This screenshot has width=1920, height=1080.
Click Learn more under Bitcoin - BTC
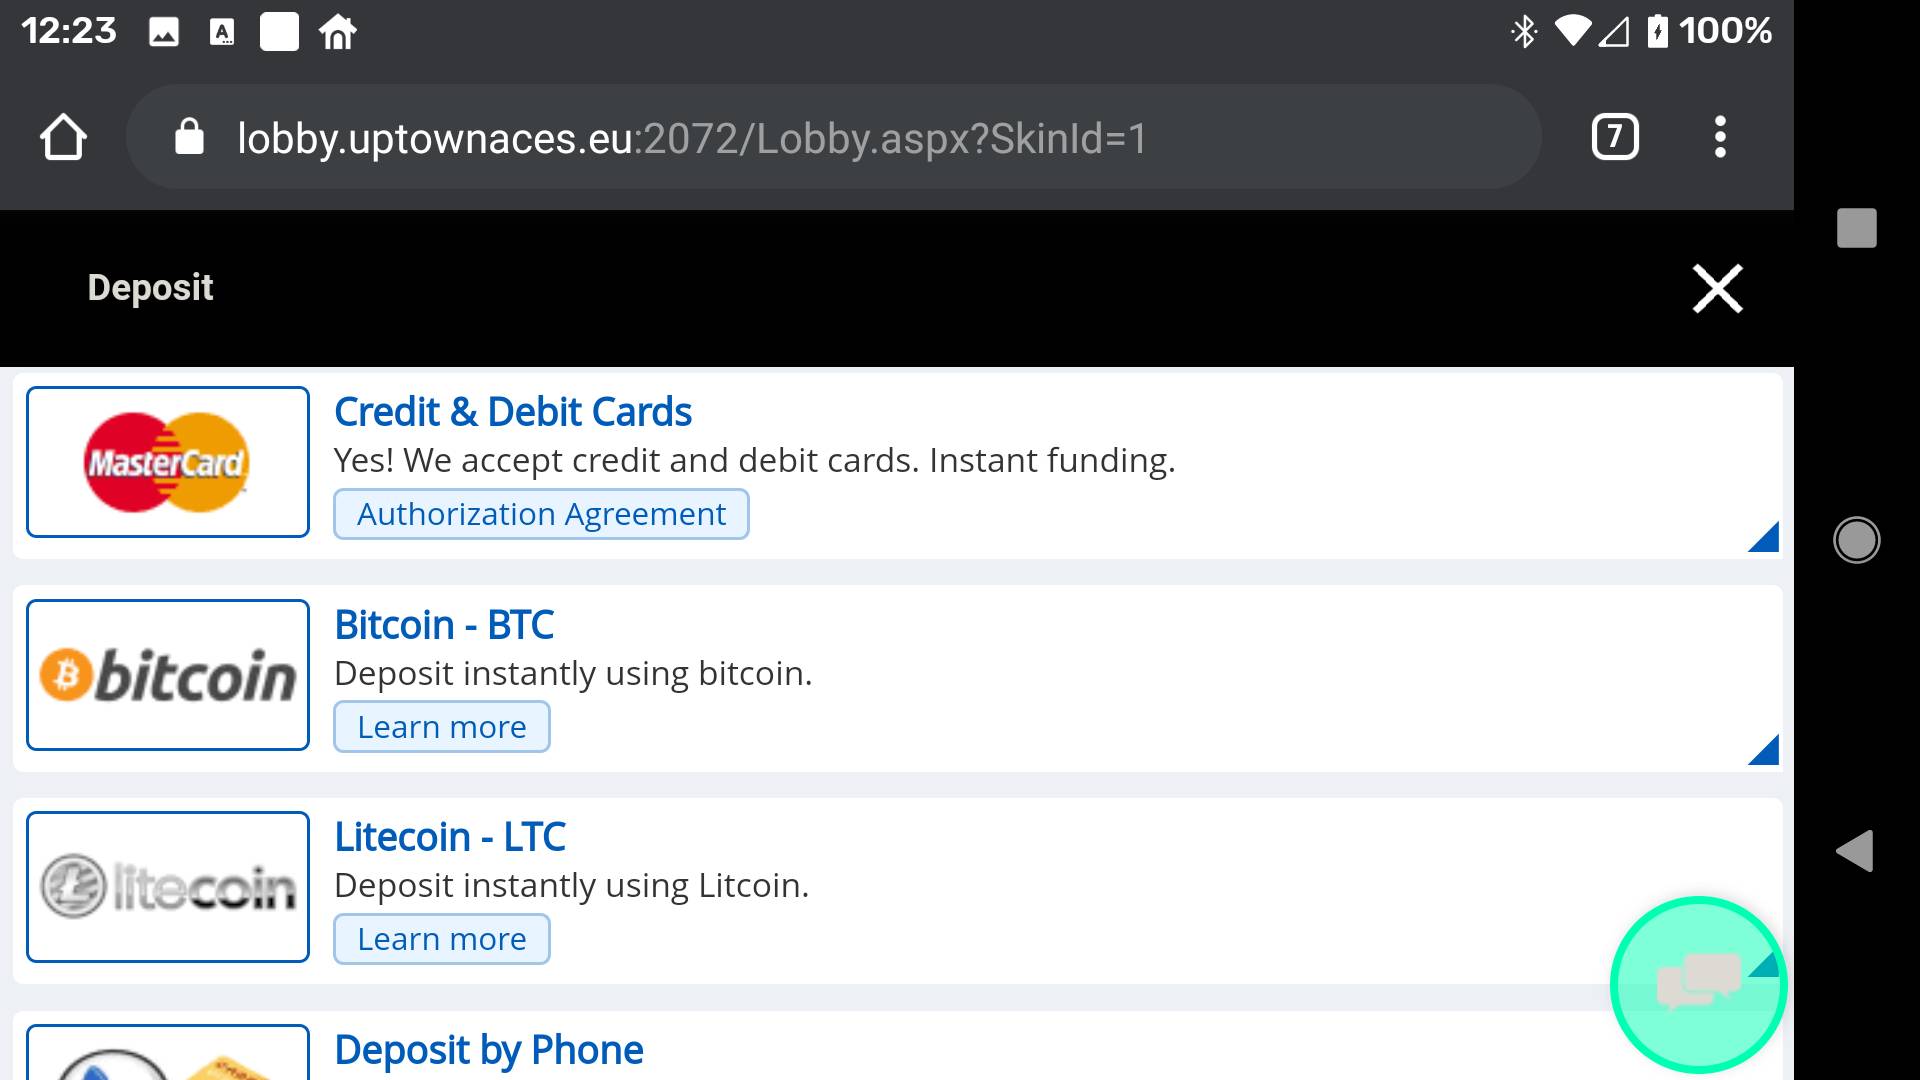[442, 727]
